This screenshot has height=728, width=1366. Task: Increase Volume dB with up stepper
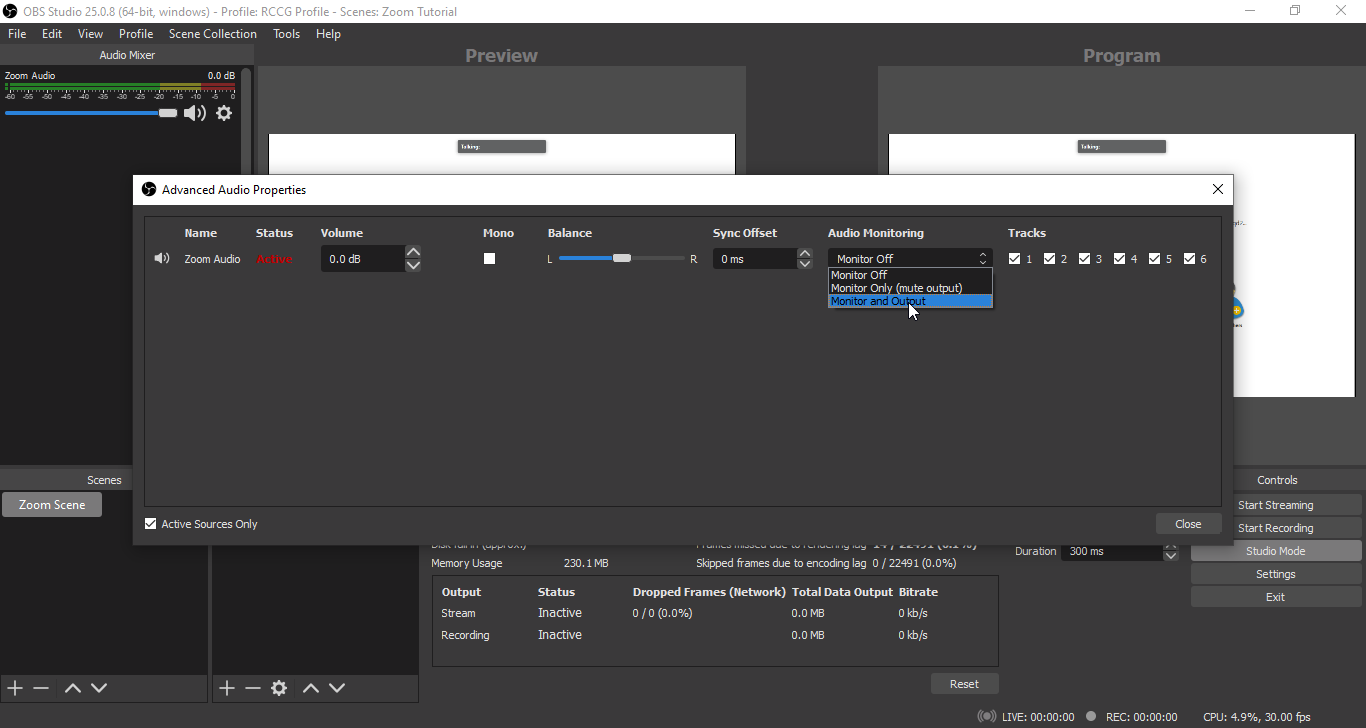[413, 253]
